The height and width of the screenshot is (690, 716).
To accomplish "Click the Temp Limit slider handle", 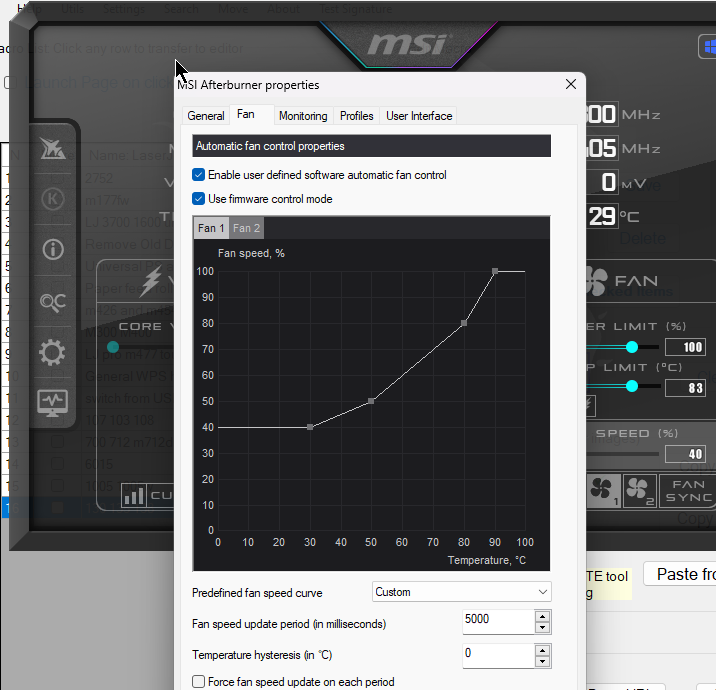I will (x=632, y=386).
